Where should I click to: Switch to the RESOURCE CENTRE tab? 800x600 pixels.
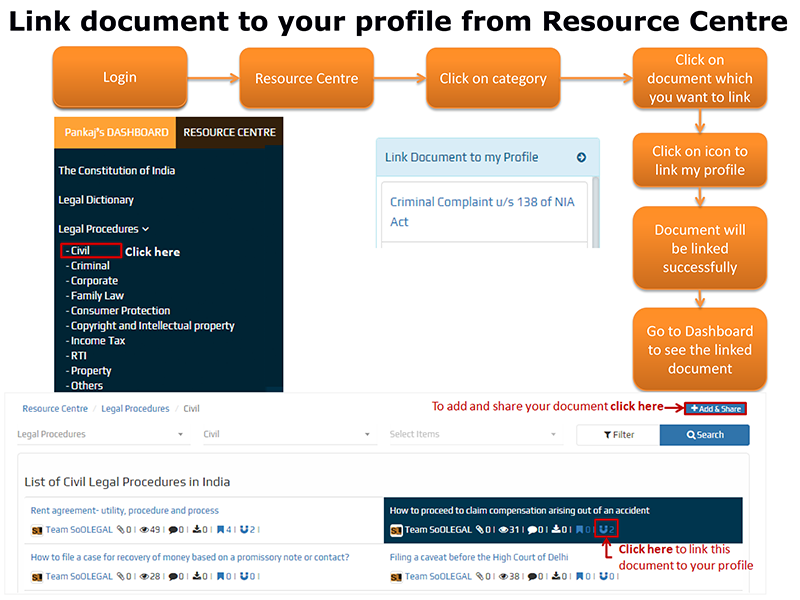tap(229, 132)
